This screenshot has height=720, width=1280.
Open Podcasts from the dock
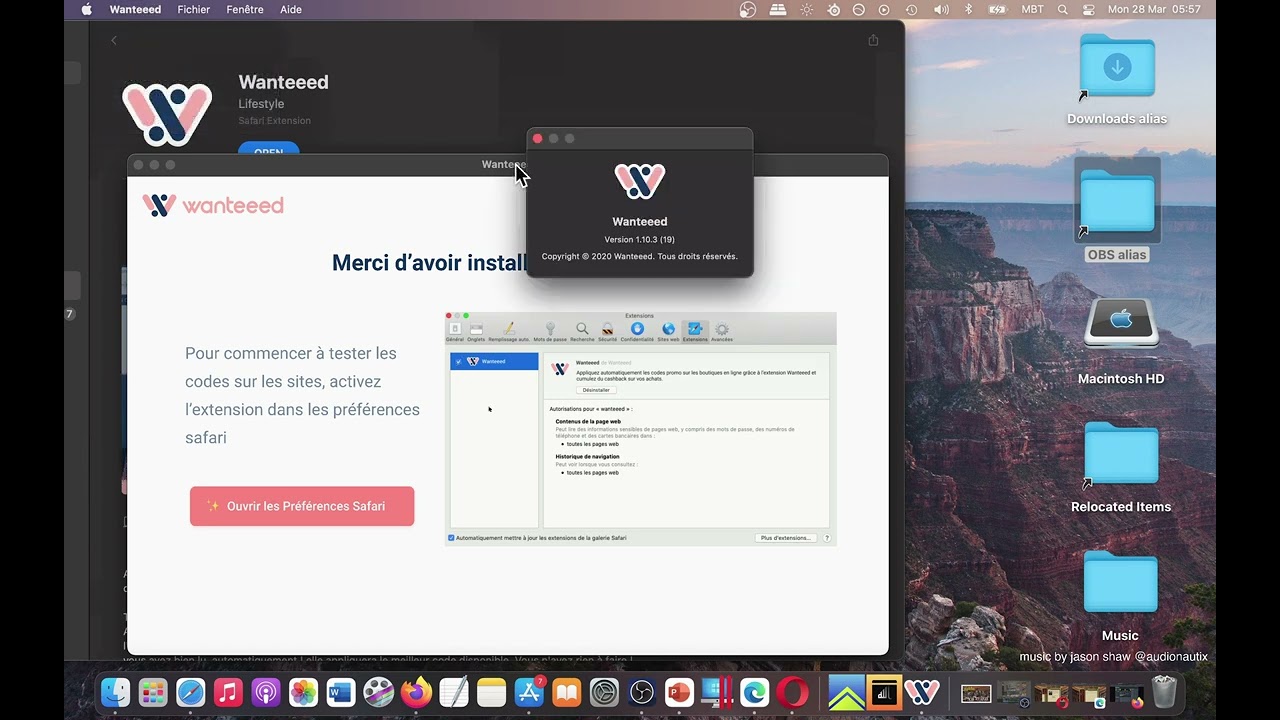pyautogui.click(x=266, y=692)
